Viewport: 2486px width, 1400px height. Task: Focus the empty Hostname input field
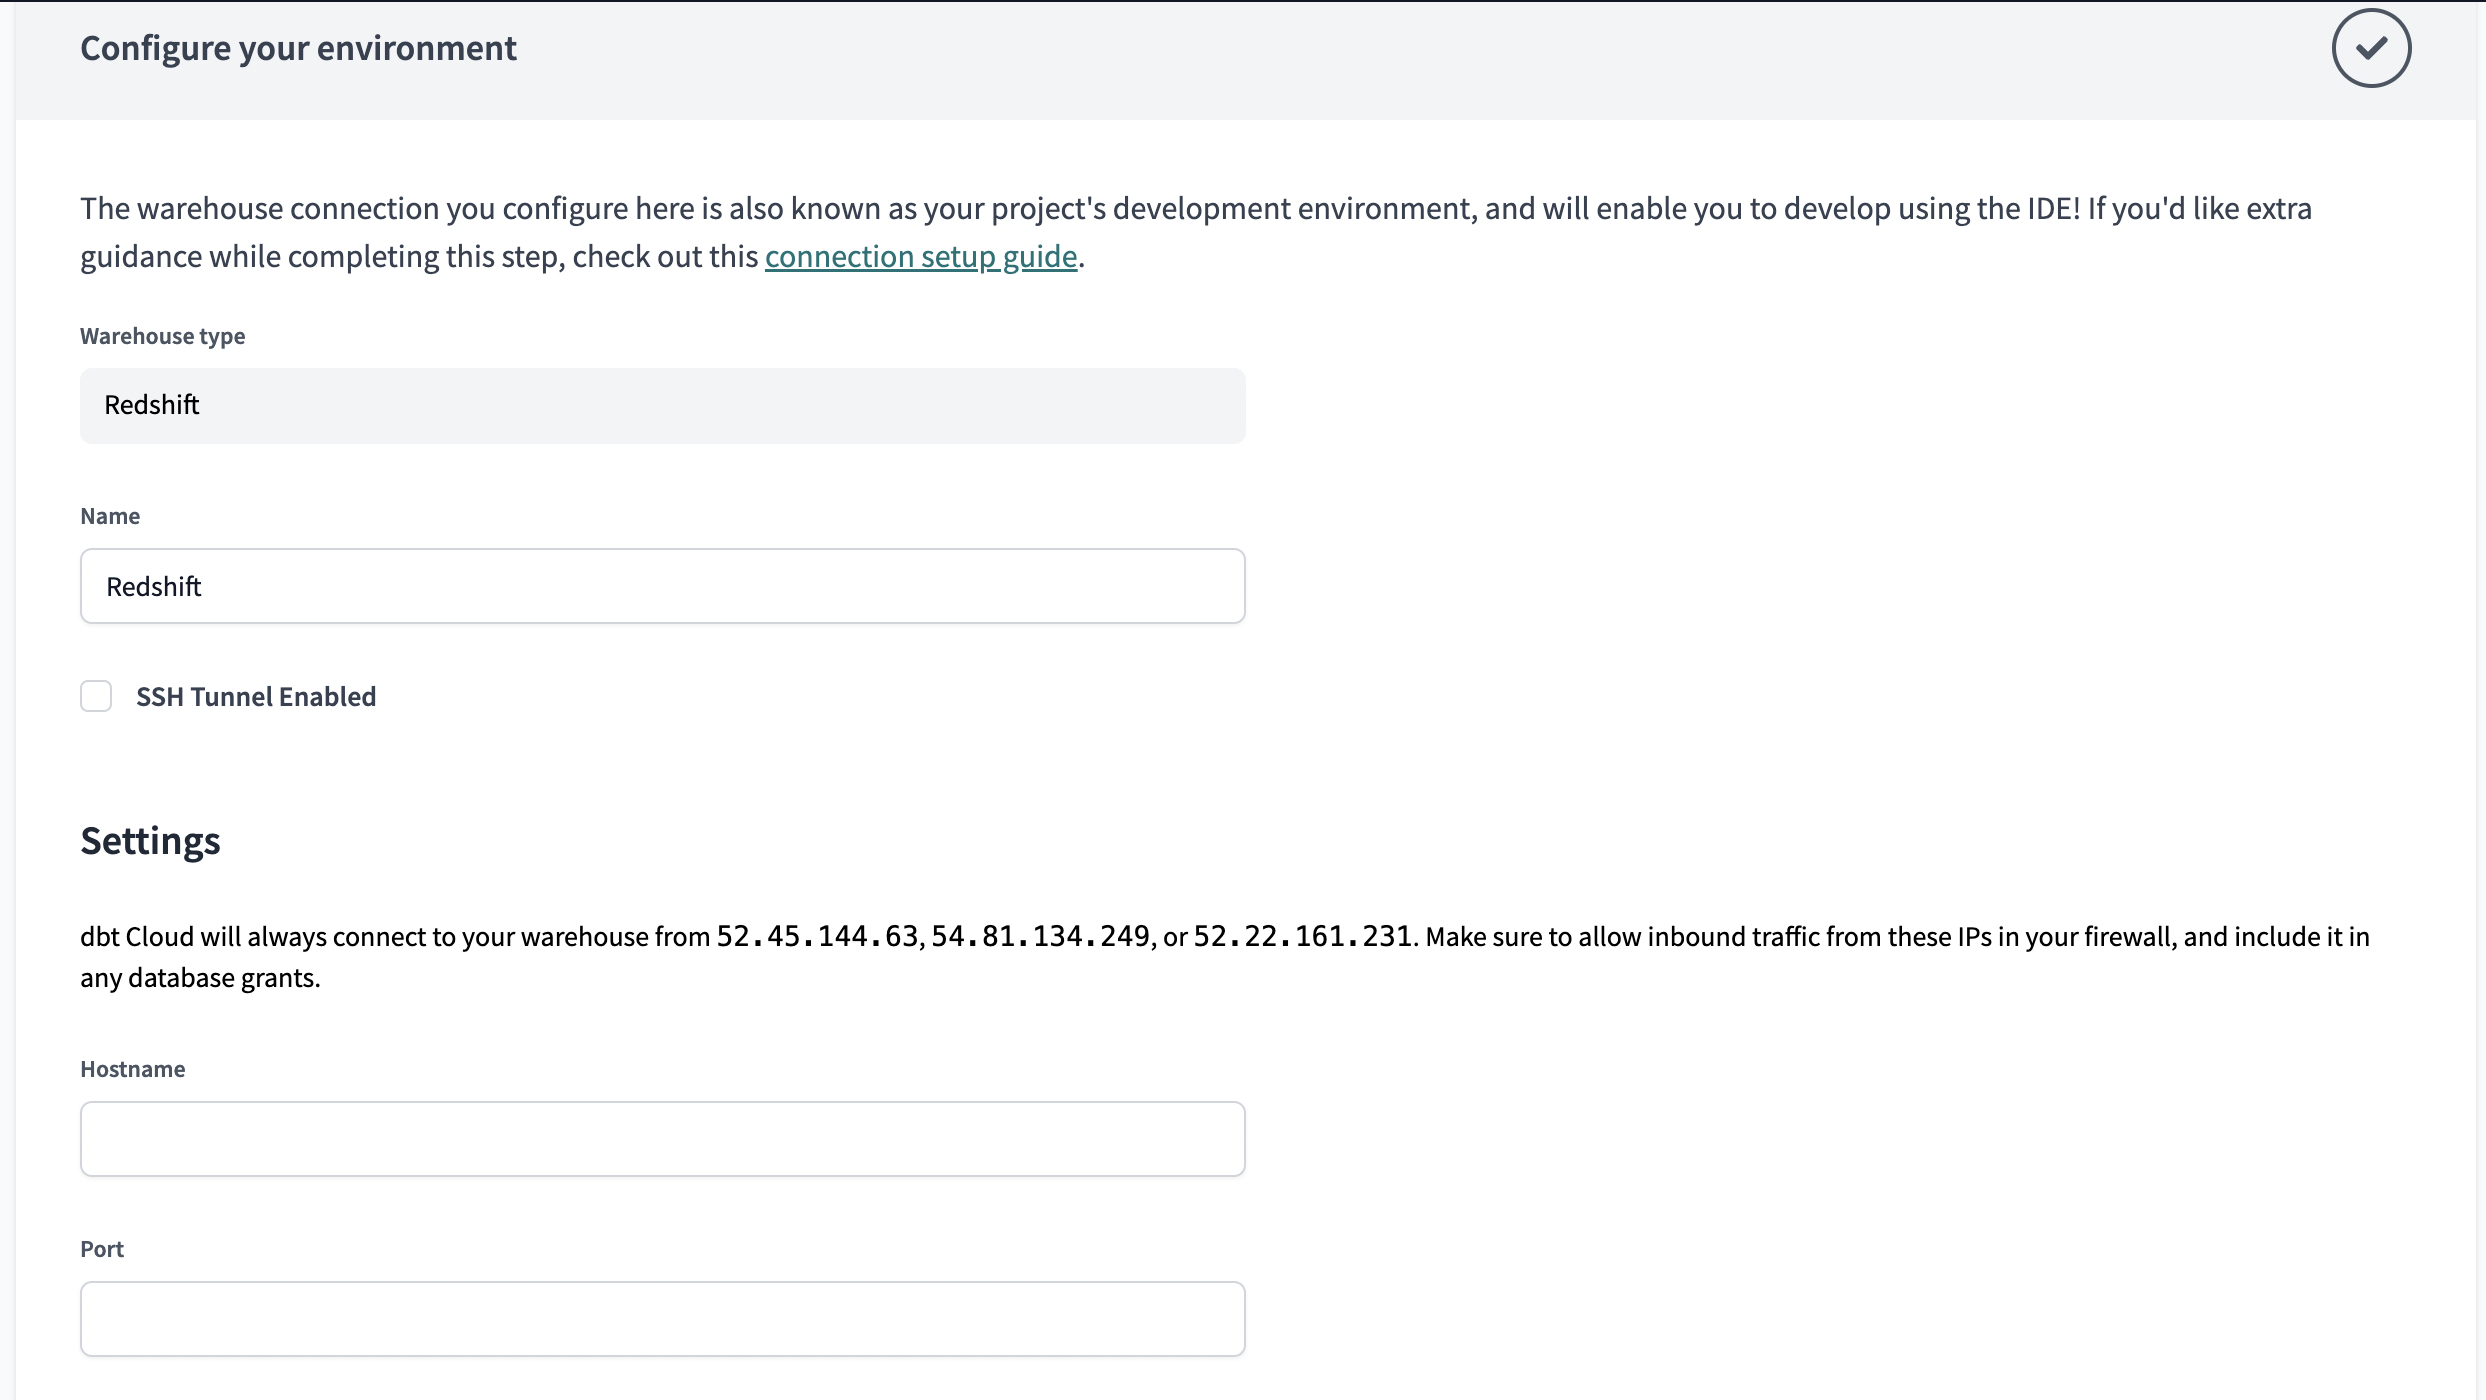662,1138
